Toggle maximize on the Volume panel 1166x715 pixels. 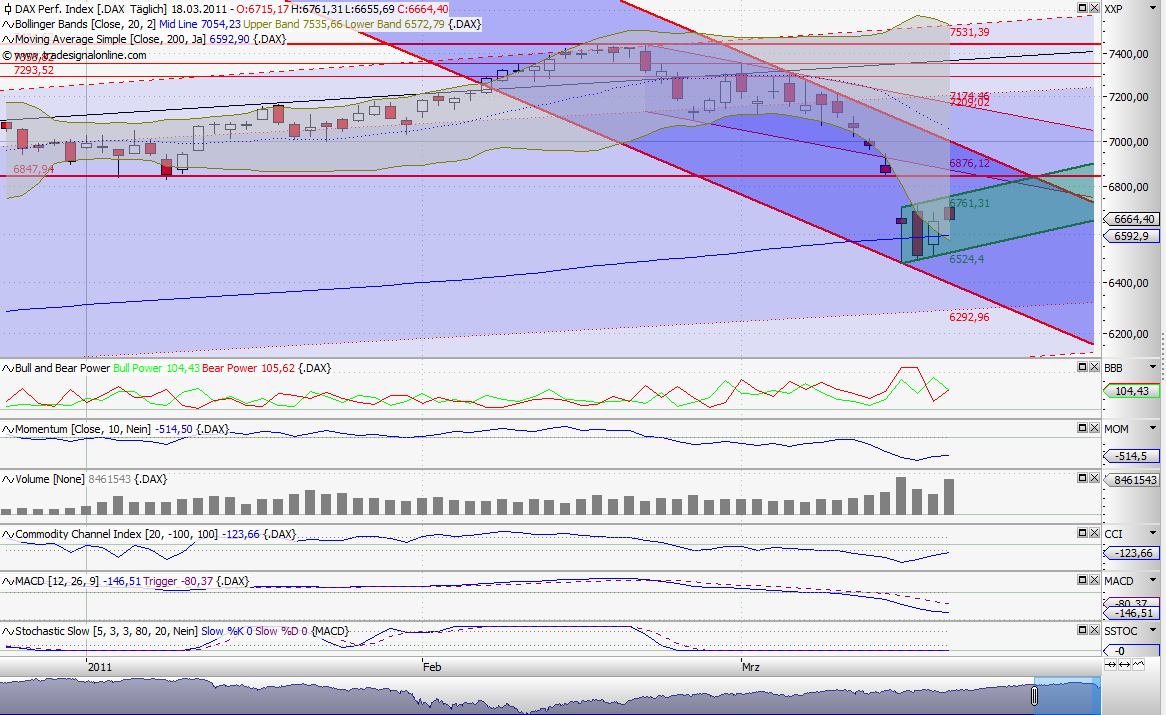pos(1082,478)
